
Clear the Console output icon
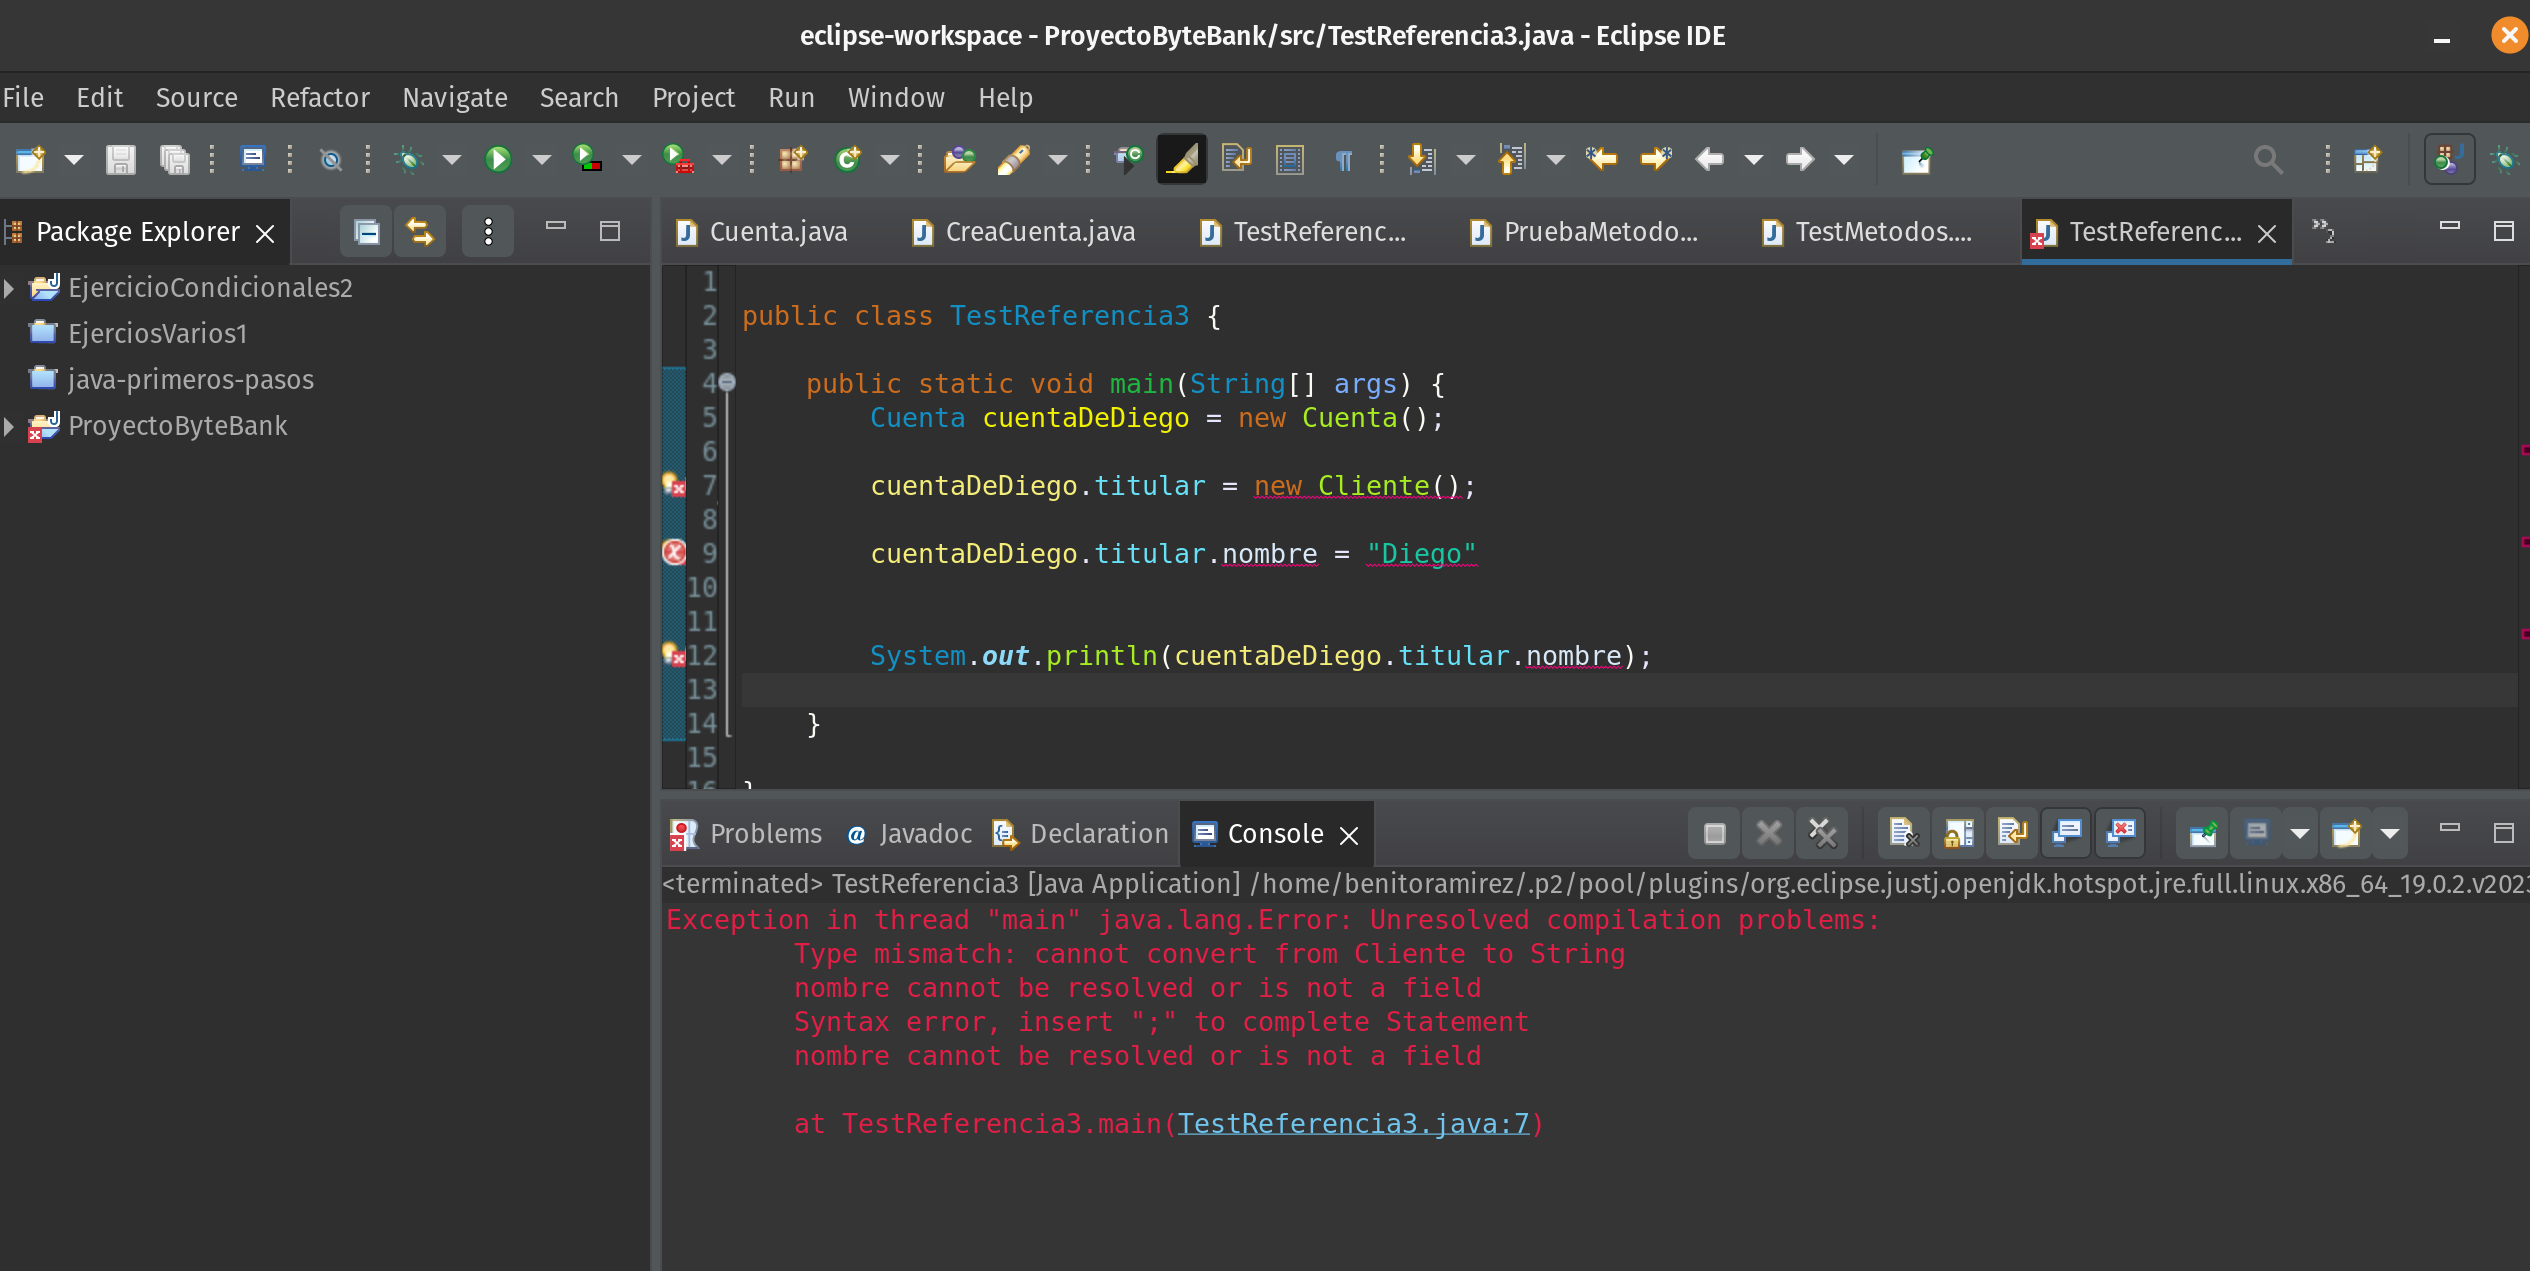(1901, 833)
